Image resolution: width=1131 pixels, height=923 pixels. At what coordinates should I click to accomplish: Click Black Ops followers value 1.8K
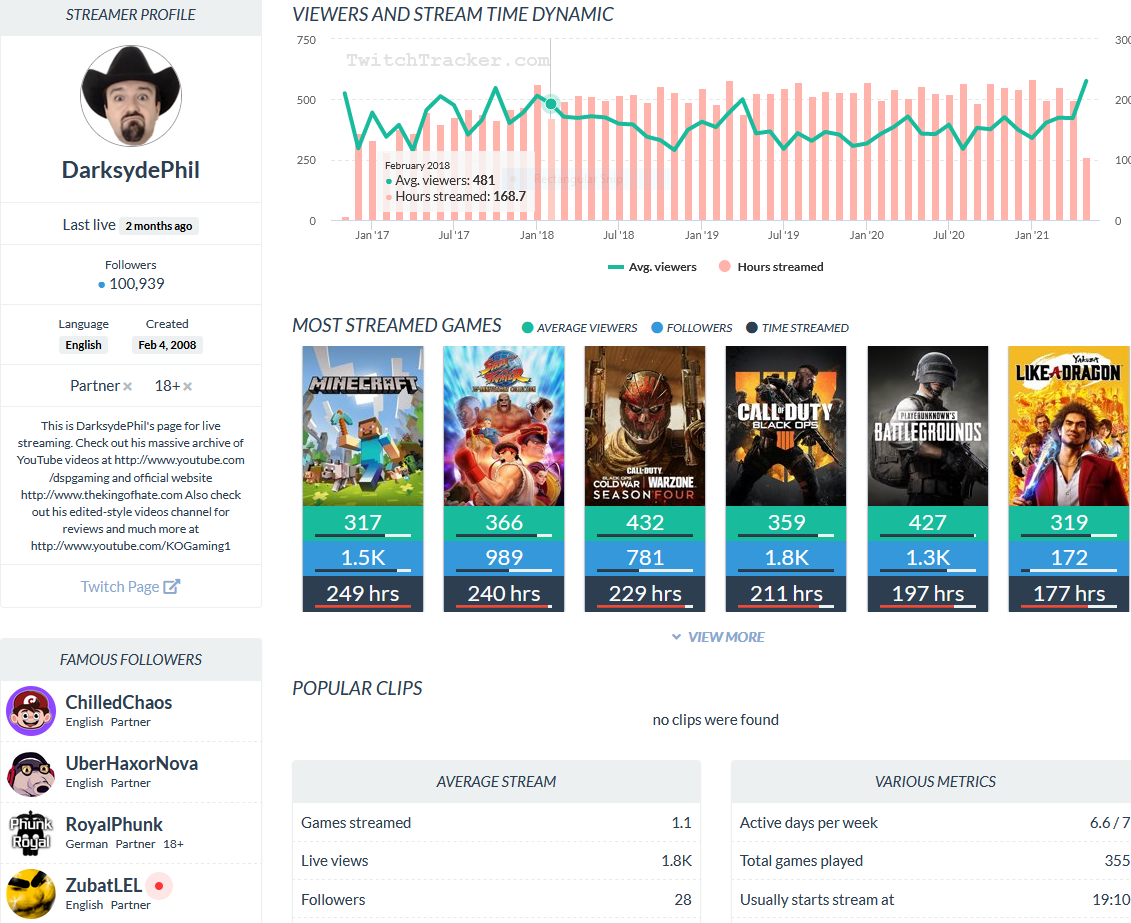click(x=786, y=558)
